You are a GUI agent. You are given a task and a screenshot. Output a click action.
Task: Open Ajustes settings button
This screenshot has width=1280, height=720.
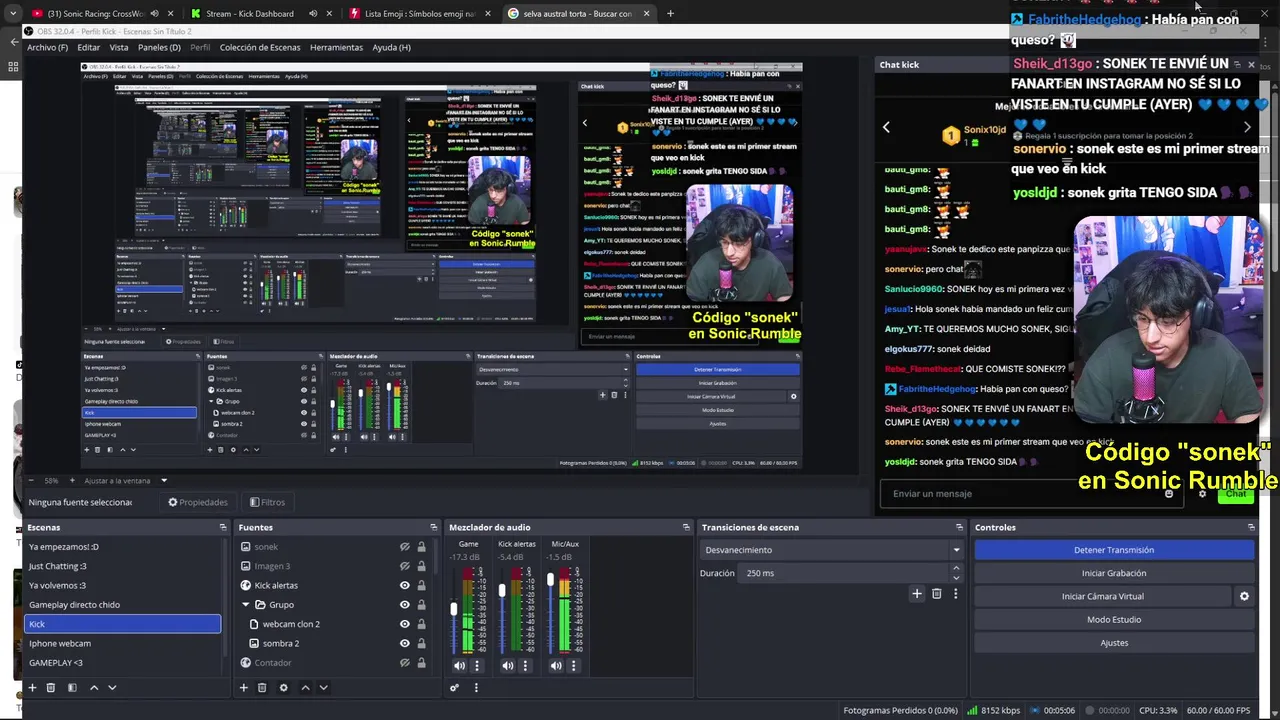[x=1114, y=643]
